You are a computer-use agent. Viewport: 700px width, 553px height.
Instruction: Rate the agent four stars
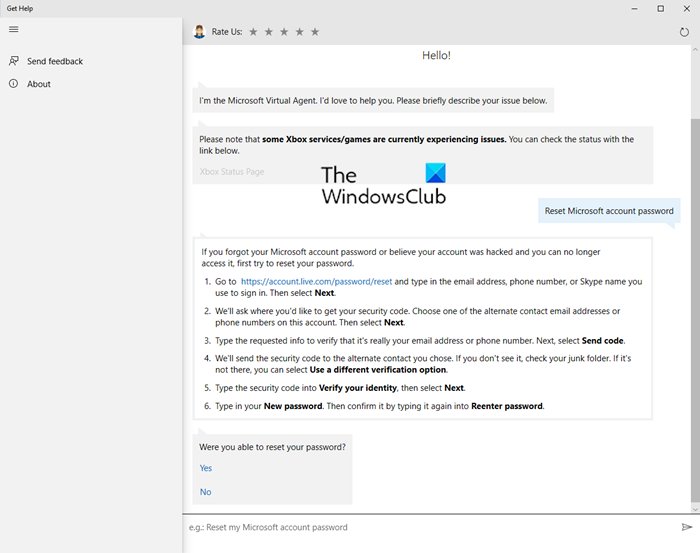[300, 32]
